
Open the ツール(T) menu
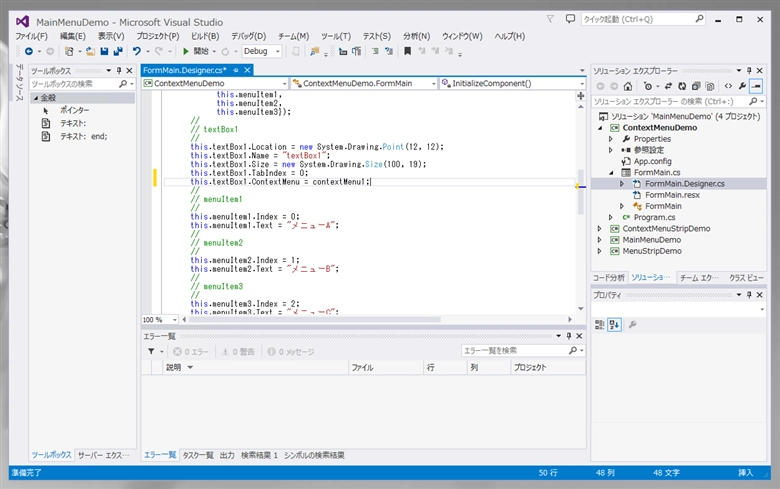[x=335, y=36]
